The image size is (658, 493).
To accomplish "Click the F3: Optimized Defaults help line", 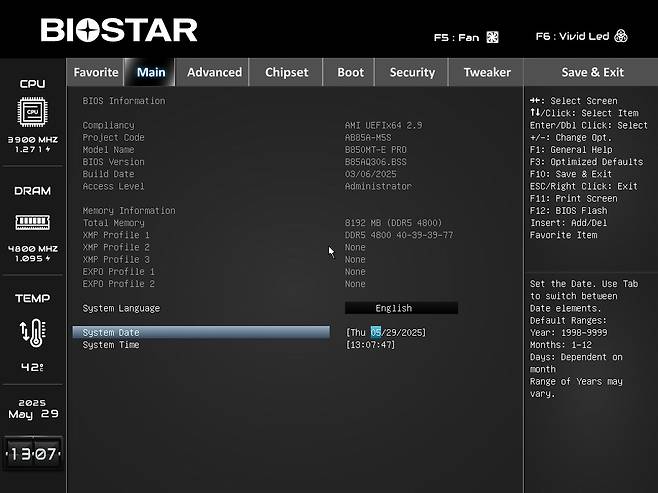I will tap(586, 162).
